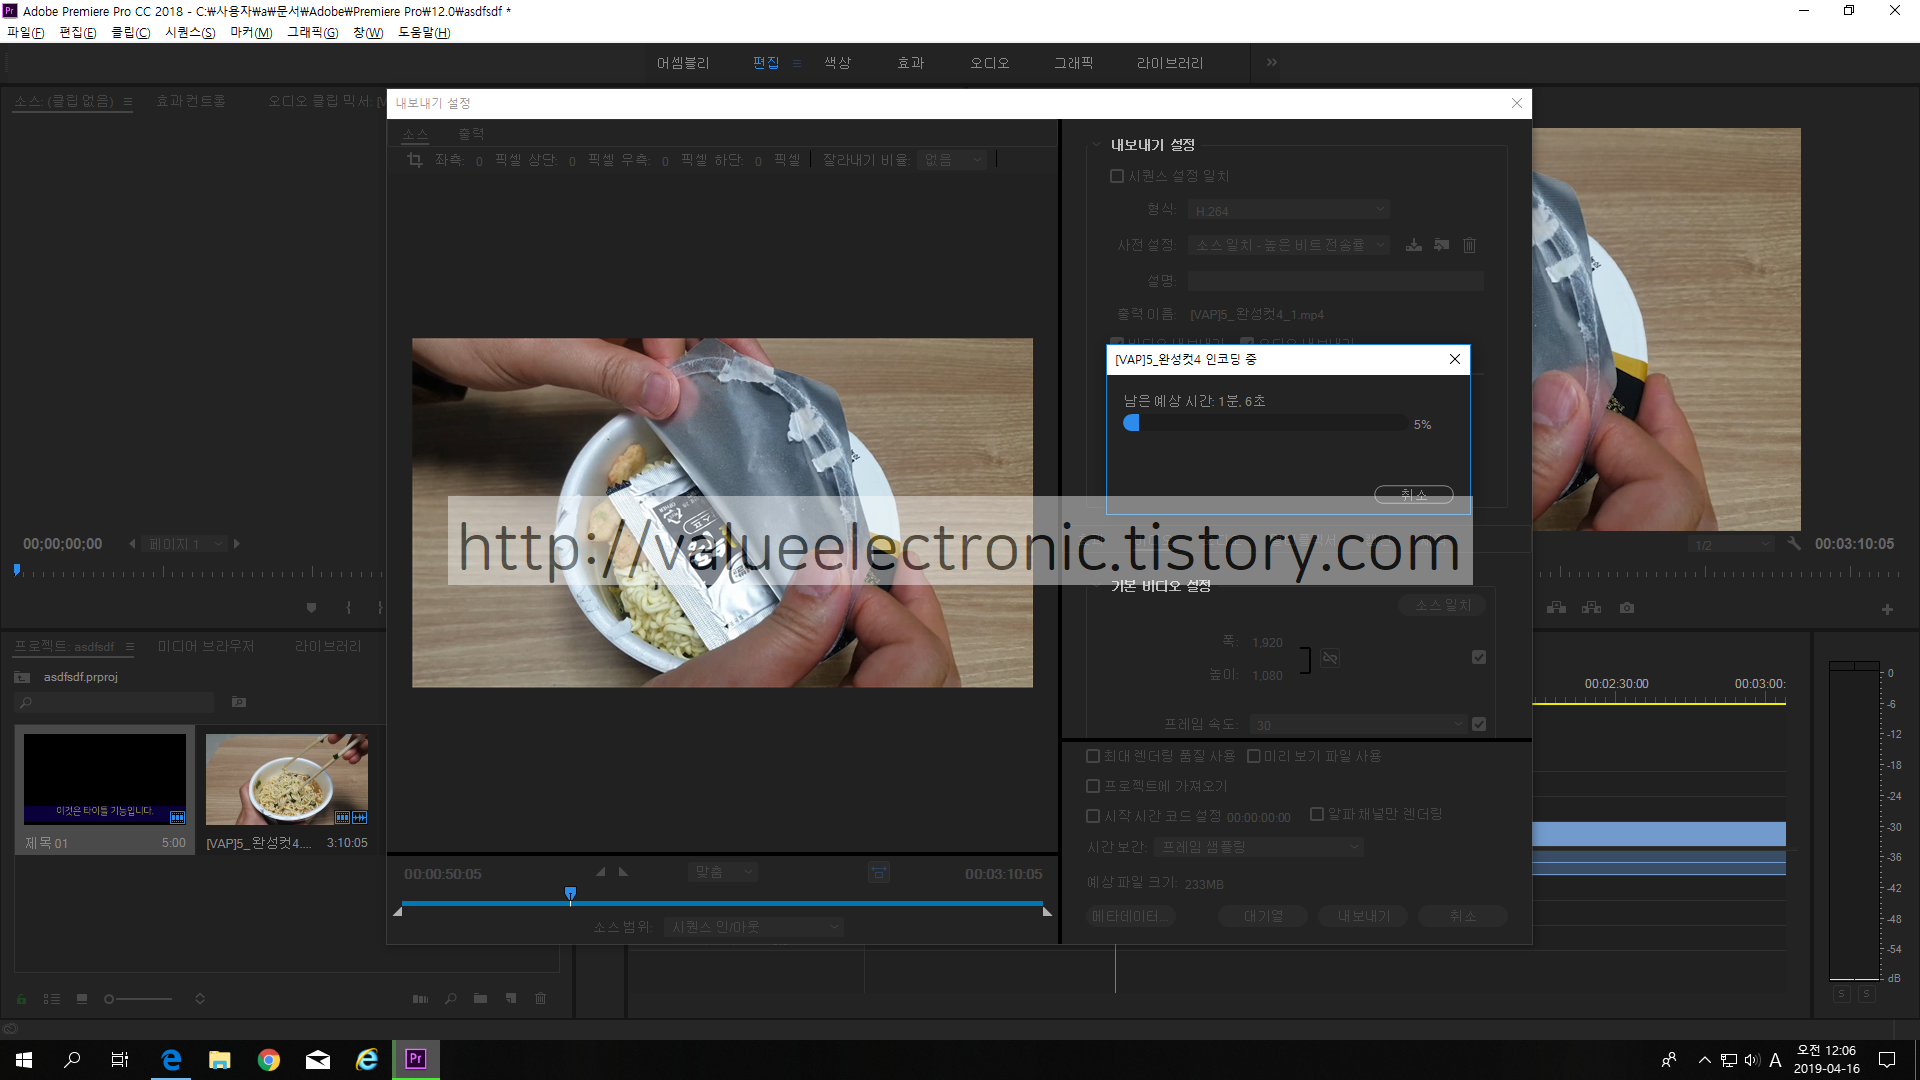The width and height of the screenshot is (1920, 1080).
Task: Click the wrench settings icon
Action: point(1794,544)
